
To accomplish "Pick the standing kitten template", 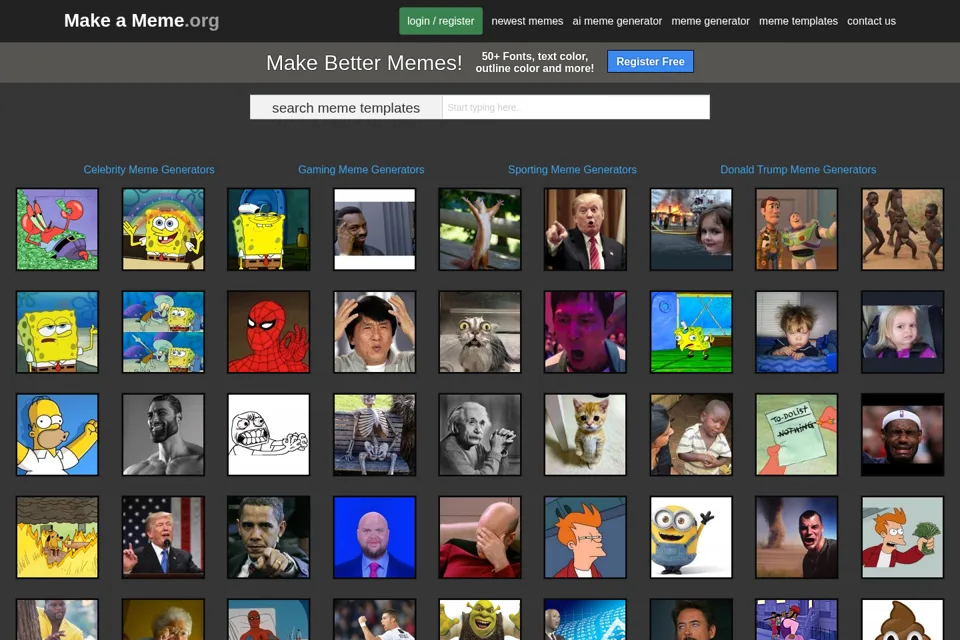I will (x=585, y=435).
